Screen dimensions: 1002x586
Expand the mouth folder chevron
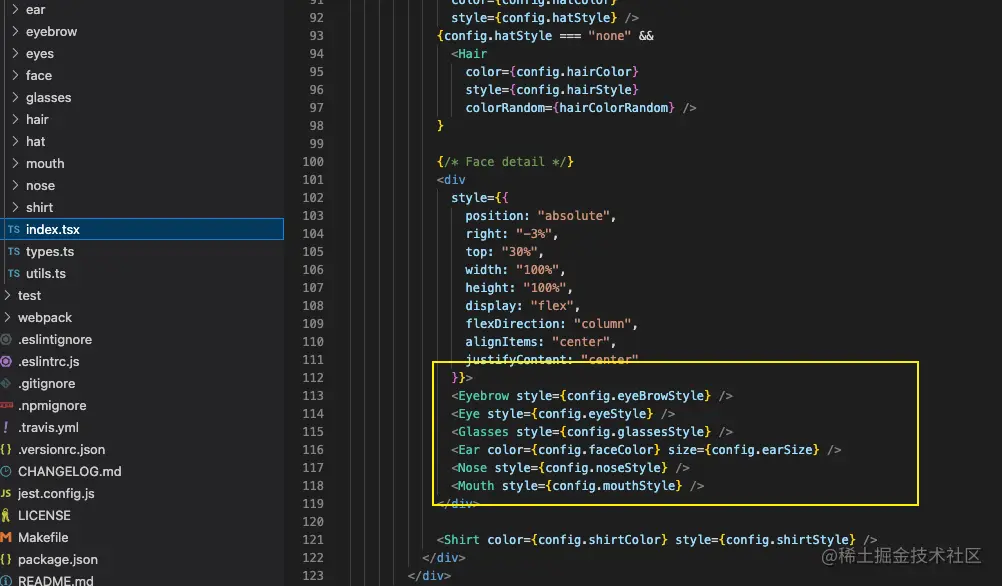coord(15,163)
